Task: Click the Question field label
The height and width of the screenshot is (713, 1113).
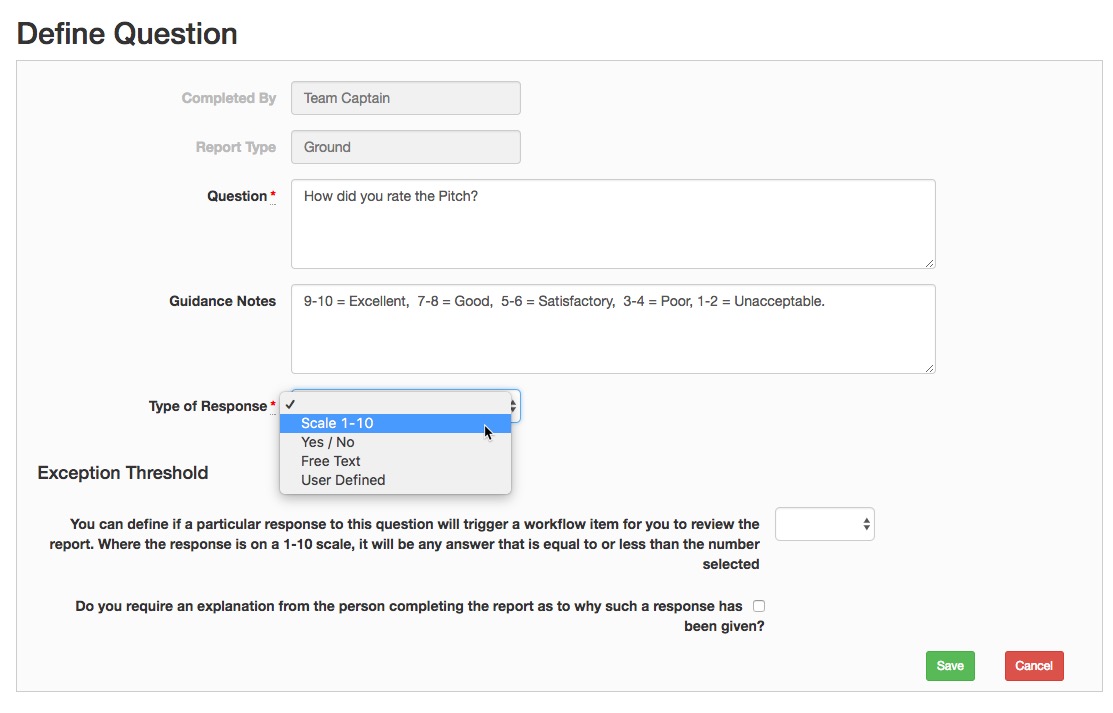Action: (x=237, y=196)
